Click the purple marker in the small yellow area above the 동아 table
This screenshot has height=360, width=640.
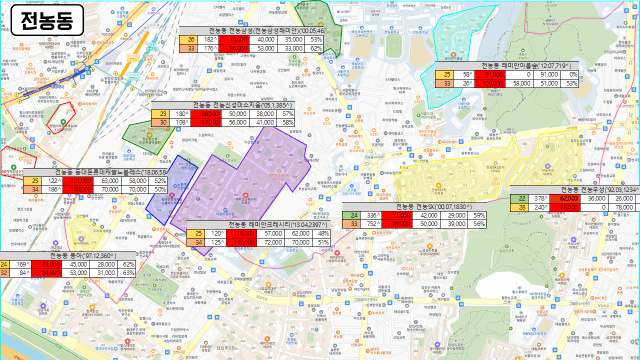(81, 239)
